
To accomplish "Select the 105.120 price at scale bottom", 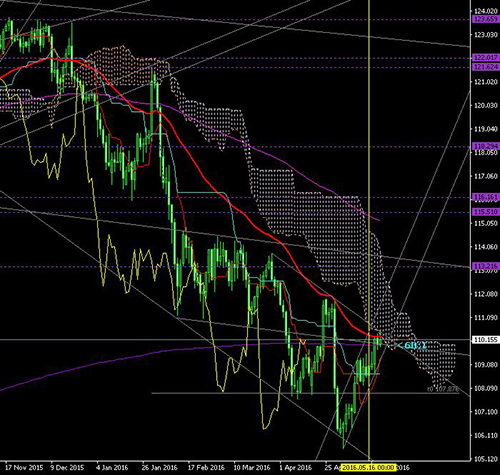I will pyautogui.click(x=486, y=459).
